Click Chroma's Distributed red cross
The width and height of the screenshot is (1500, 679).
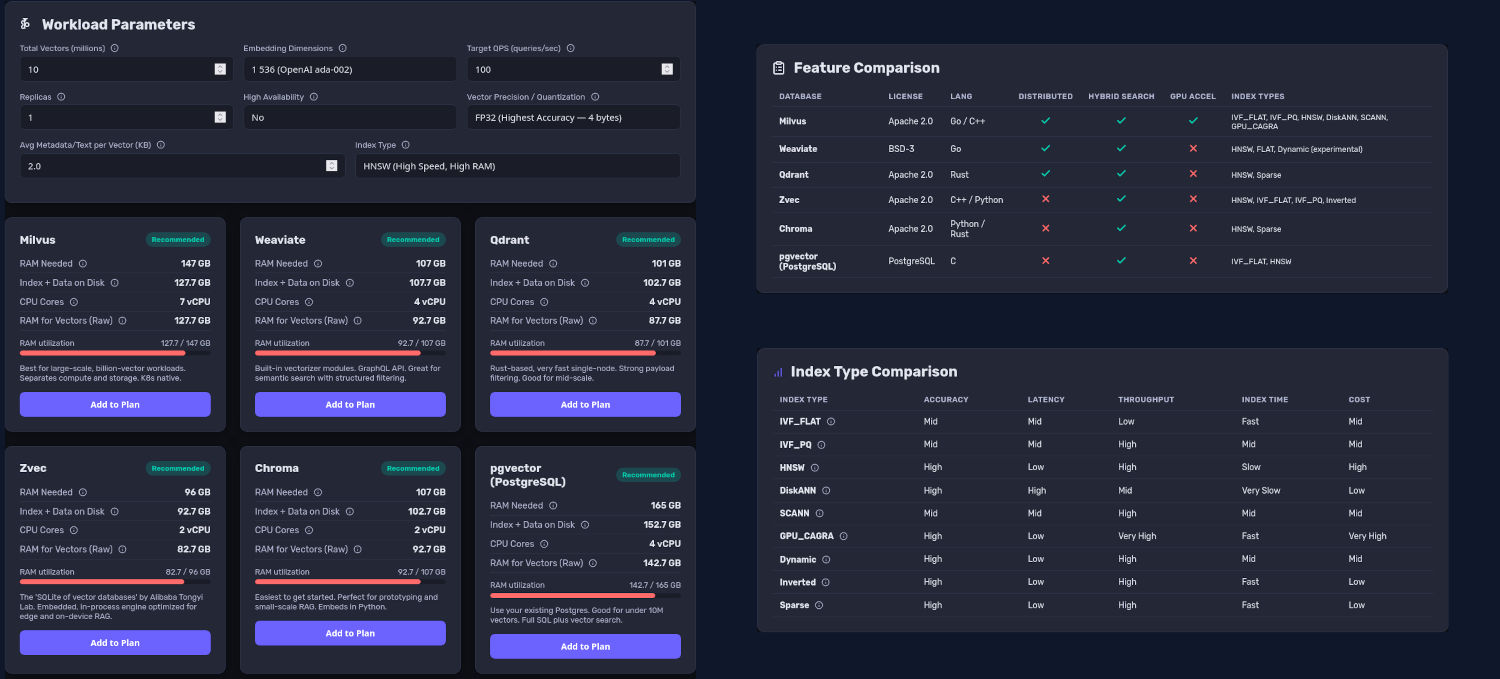pyautogui.click(x=1045, y=229)
